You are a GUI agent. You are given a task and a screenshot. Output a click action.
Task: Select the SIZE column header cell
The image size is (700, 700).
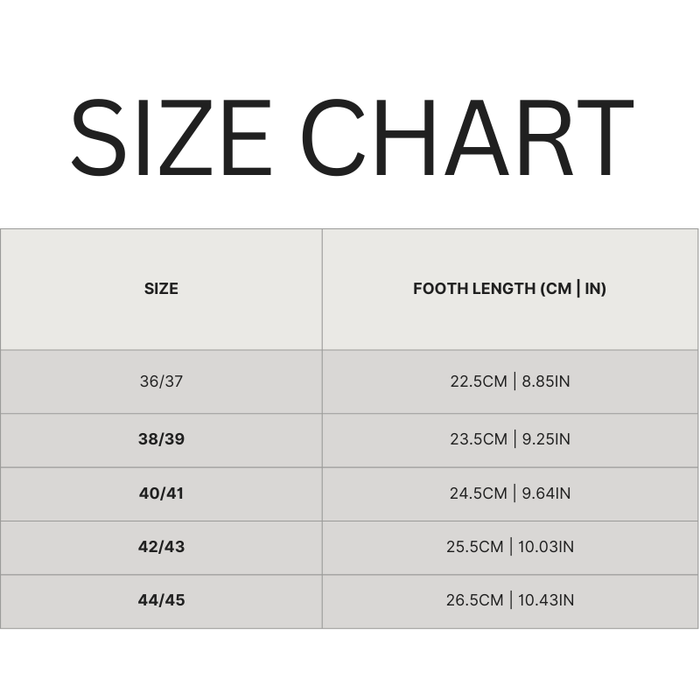(161, 289)
